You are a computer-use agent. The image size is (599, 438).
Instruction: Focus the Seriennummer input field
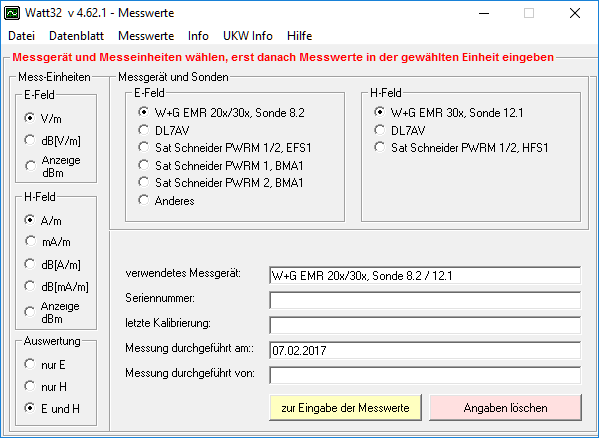[x=425, y=300]
